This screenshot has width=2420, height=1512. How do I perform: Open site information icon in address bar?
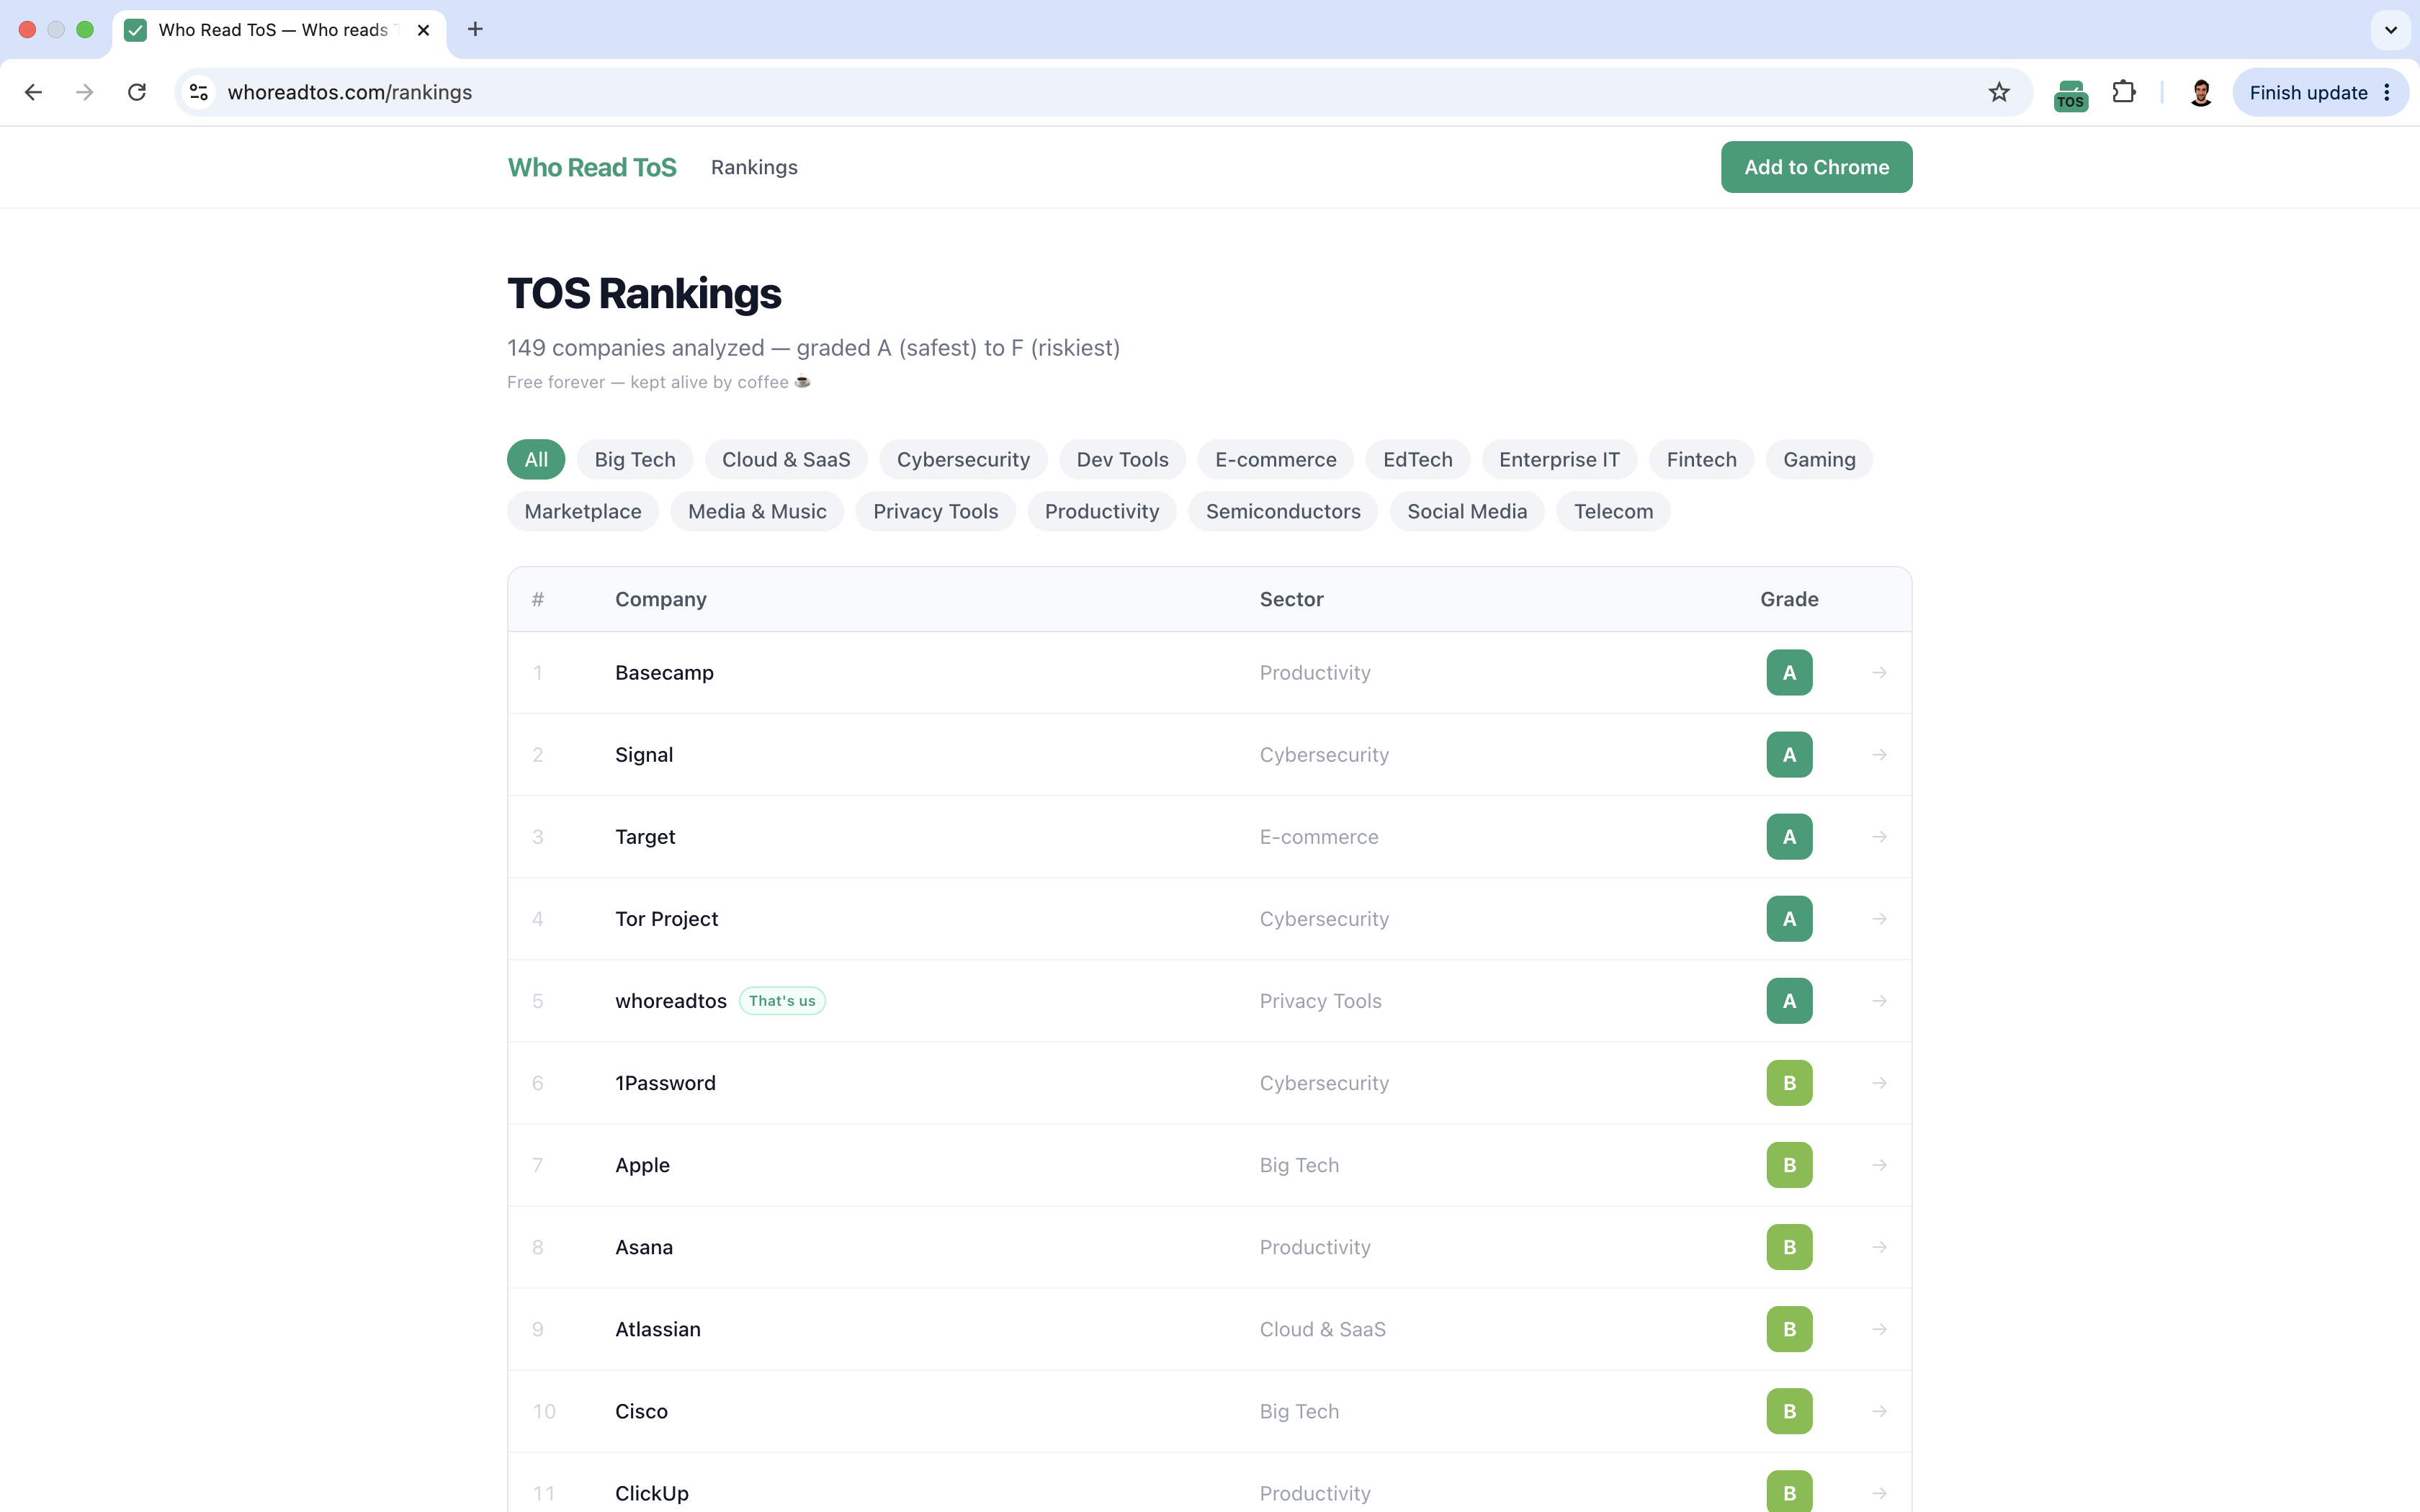[x=199, y=92]
